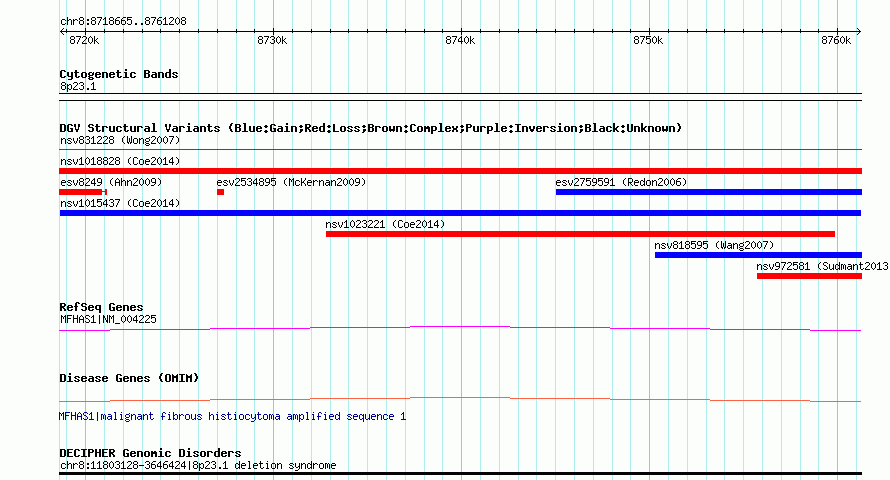Screen dimensions: 890x480
Task: Select the blue nsv818595 gain bar
Action: click(x=758, y=255)
